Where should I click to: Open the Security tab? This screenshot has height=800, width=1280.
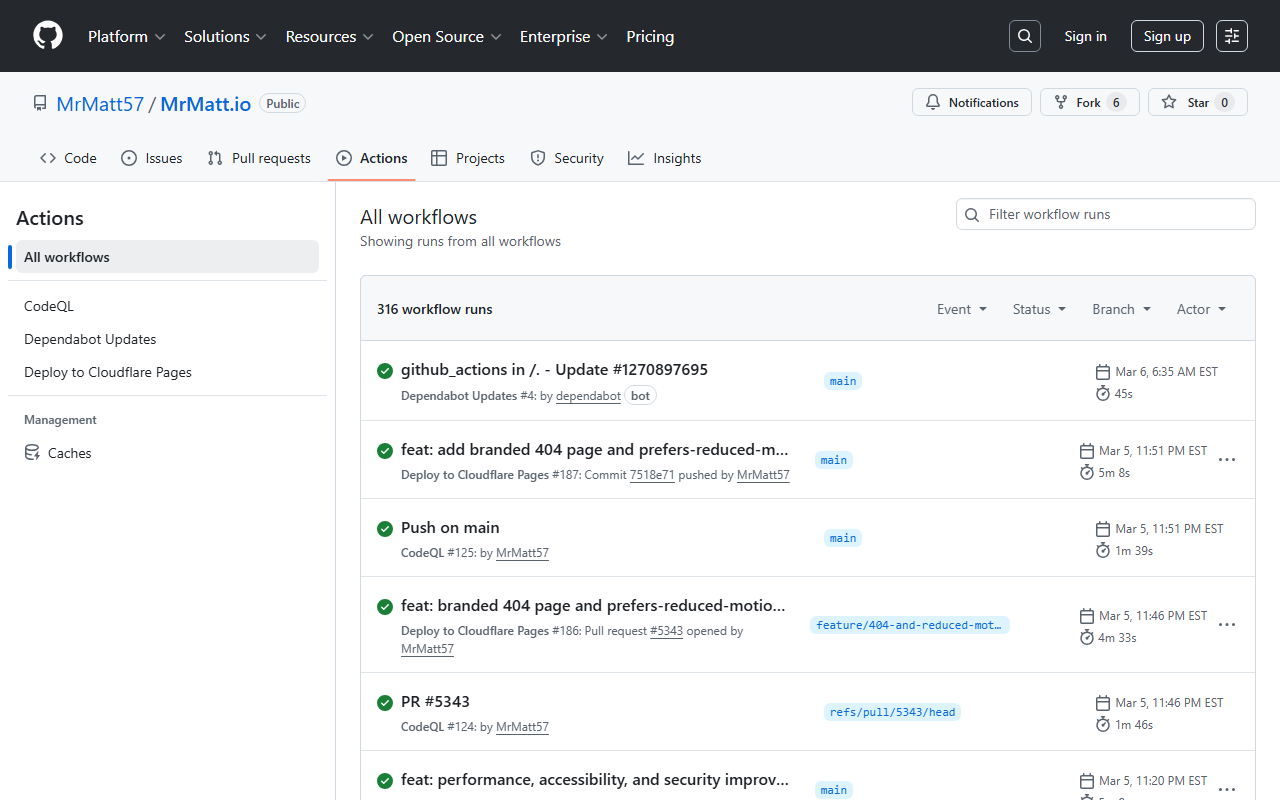567,158
